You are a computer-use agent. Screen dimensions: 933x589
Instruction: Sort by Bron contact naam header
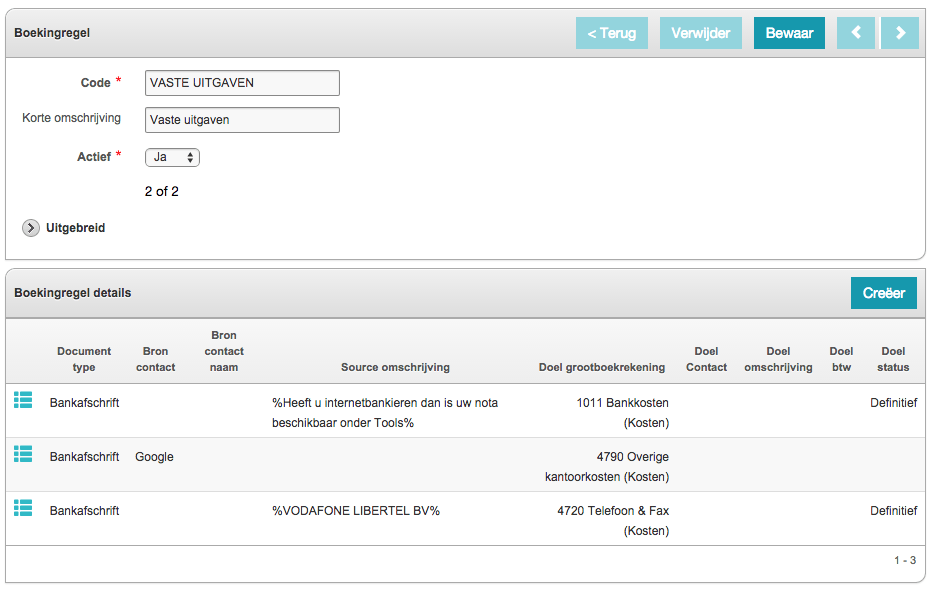[x=224, y=351]
